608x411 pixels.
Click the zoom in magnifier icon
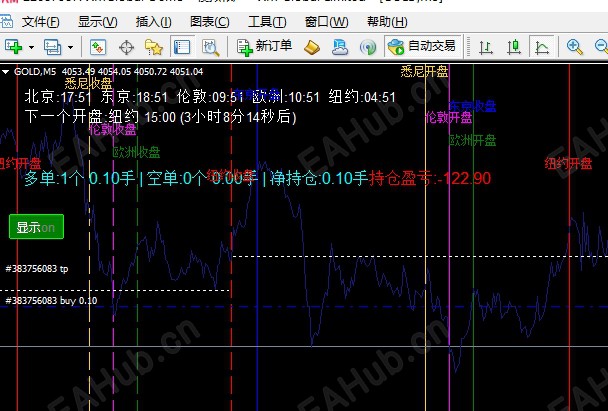574,47
